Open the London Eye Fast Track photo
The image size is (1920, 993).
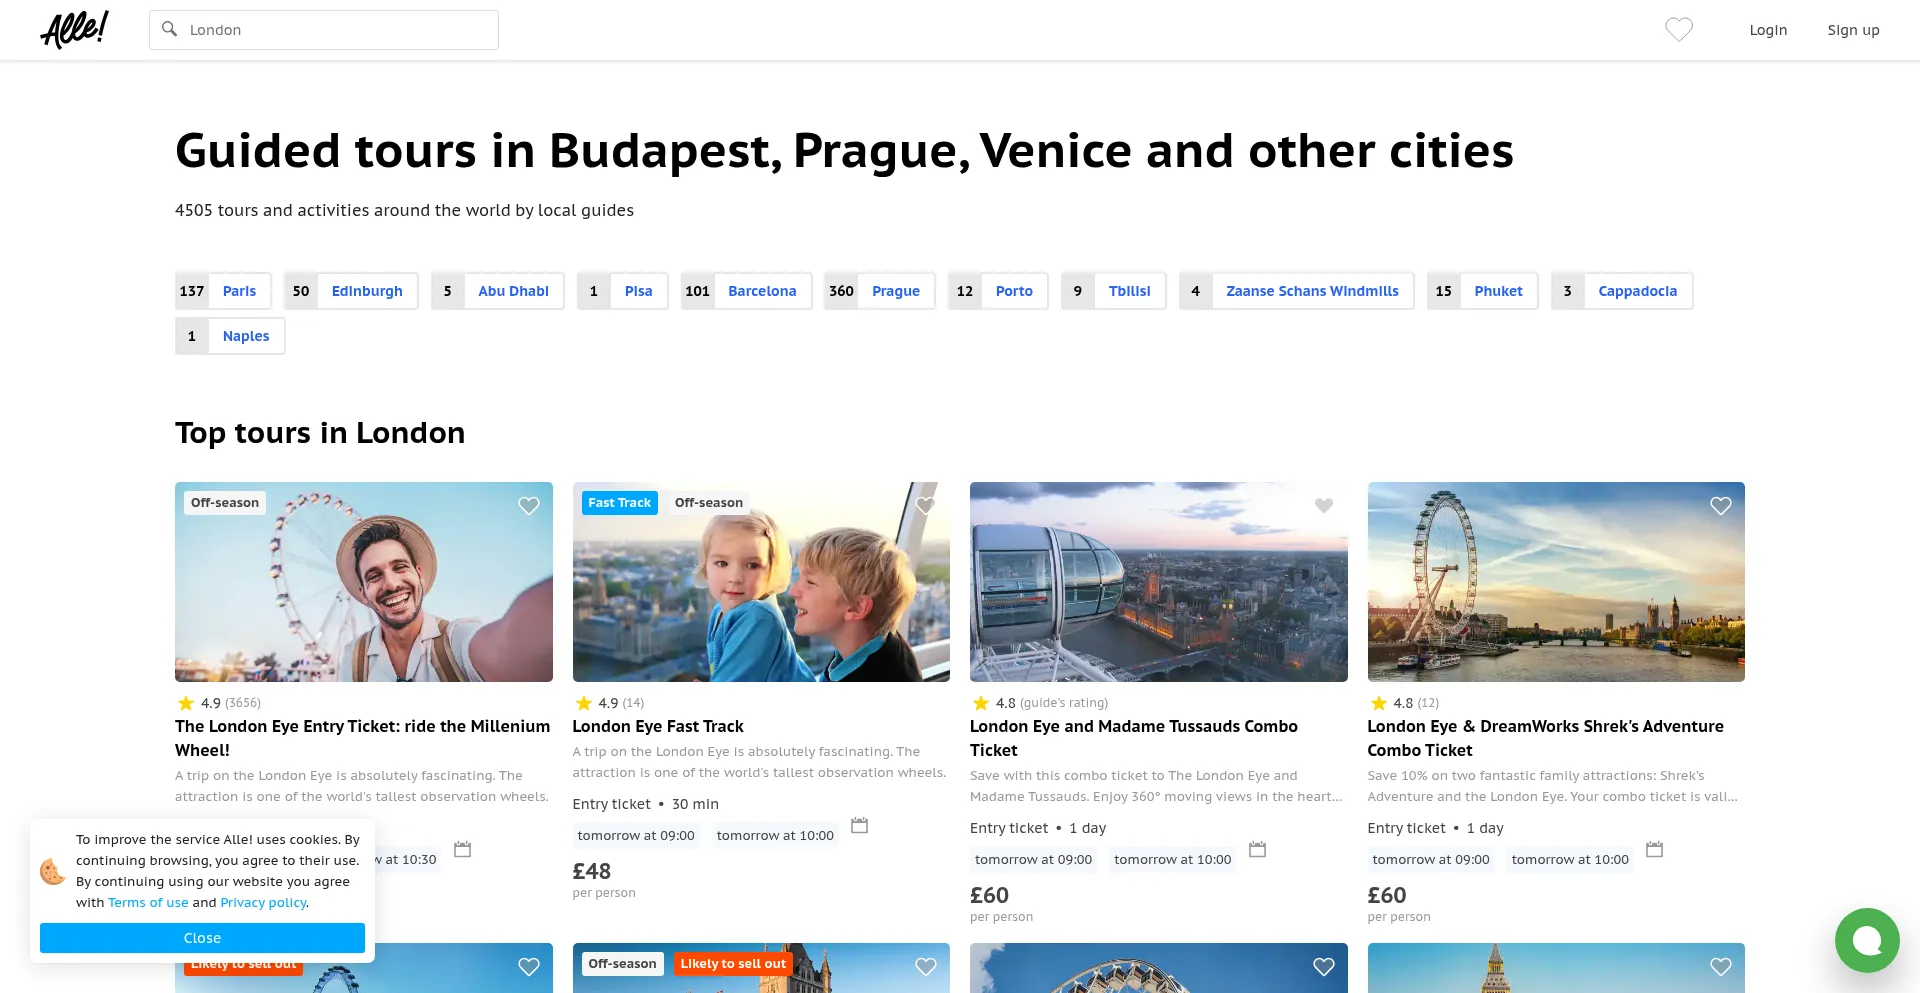[x=761, y=582]
